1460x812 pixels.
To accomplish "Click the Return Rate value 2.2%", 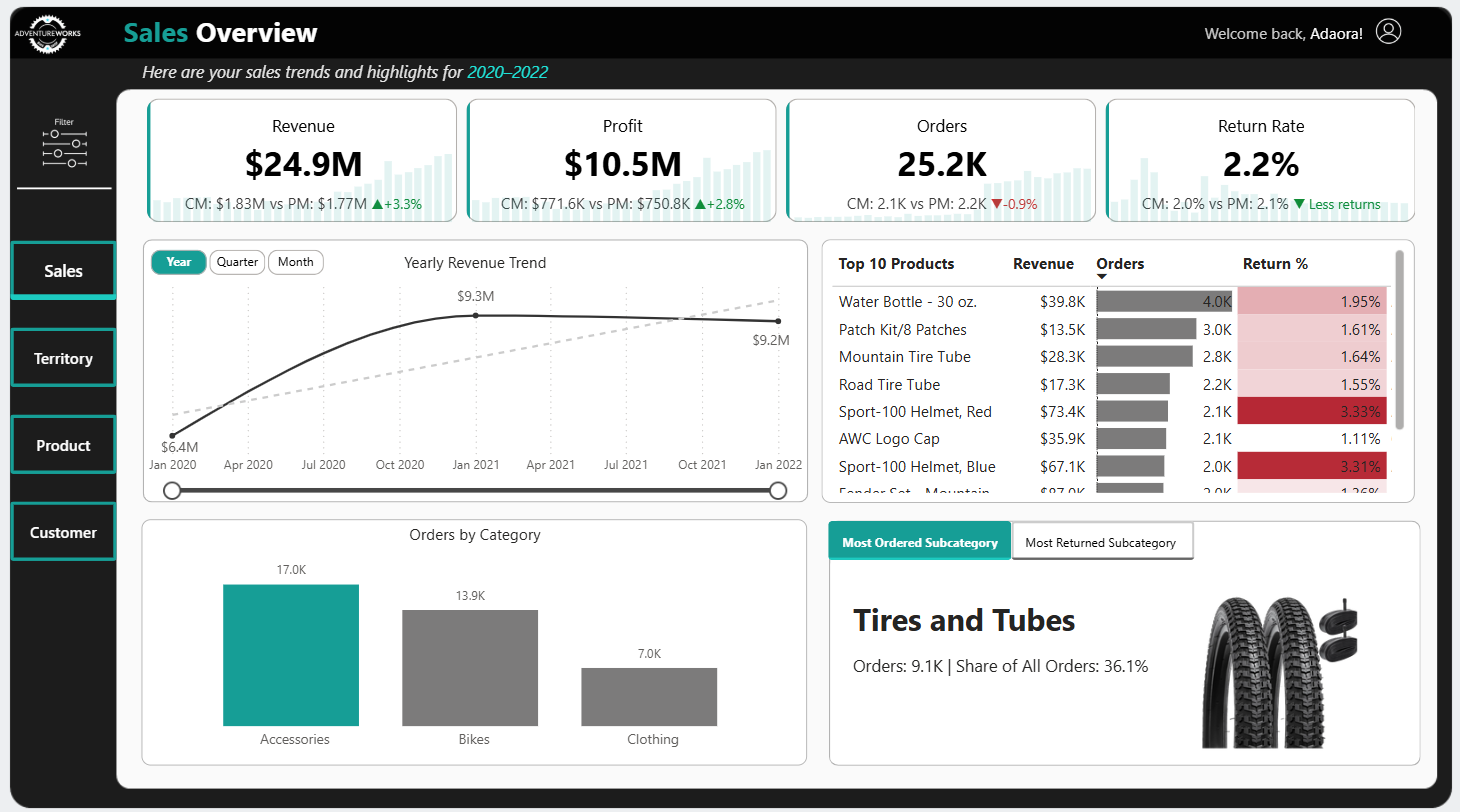I will click(1261, 163).
